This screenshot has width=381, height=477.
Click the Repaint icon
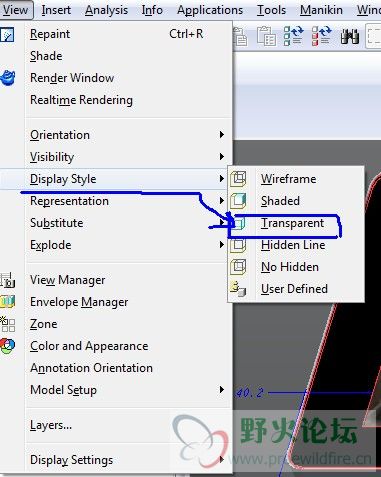coord(7,34)
